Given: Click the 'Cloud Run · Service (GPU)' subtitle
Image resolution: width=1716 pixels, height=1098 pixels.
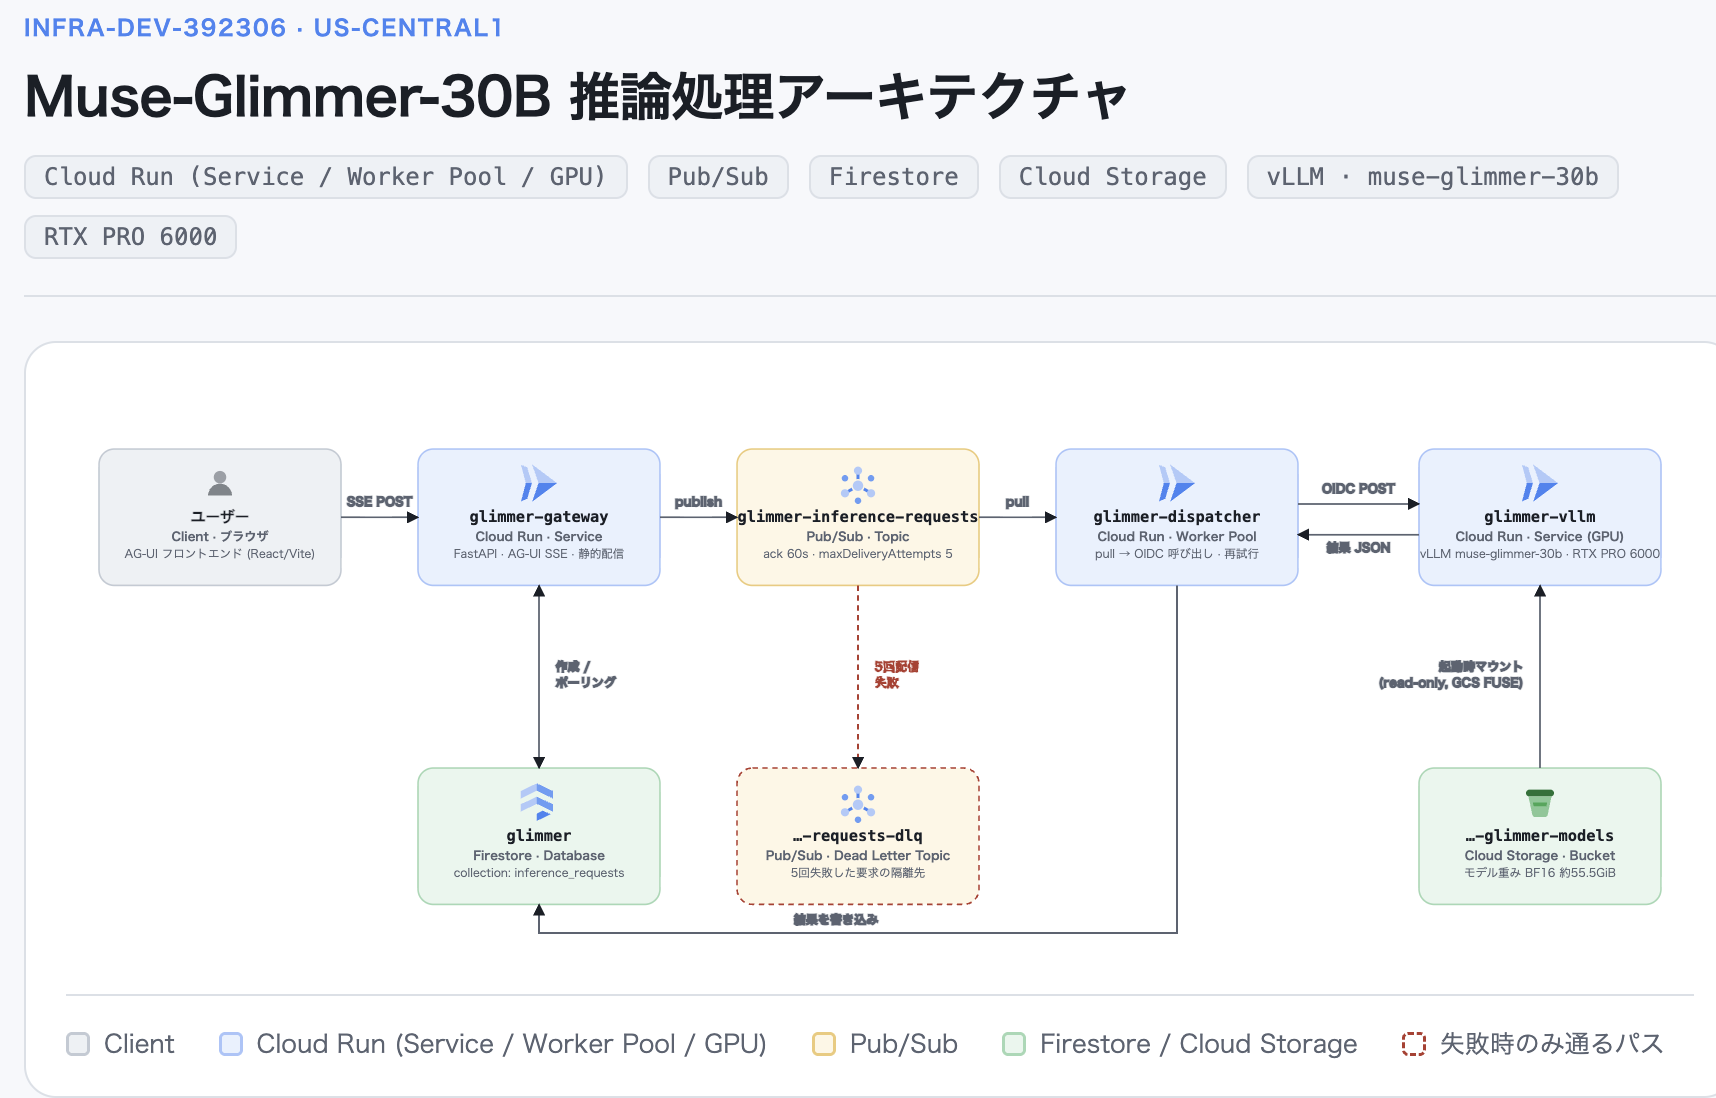Looking at the screenshot, I should (x=1540, y=537).
